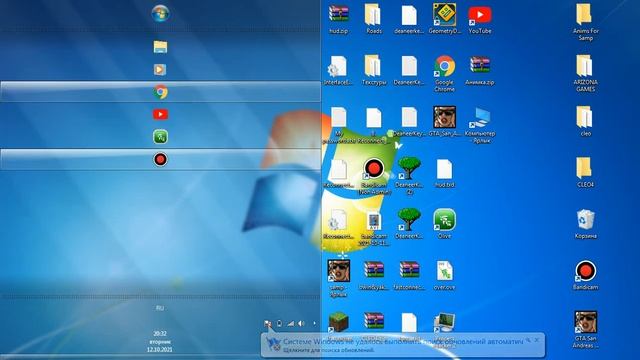Open the network signal tray icon
Screen dimensions: 640x360
290,323
